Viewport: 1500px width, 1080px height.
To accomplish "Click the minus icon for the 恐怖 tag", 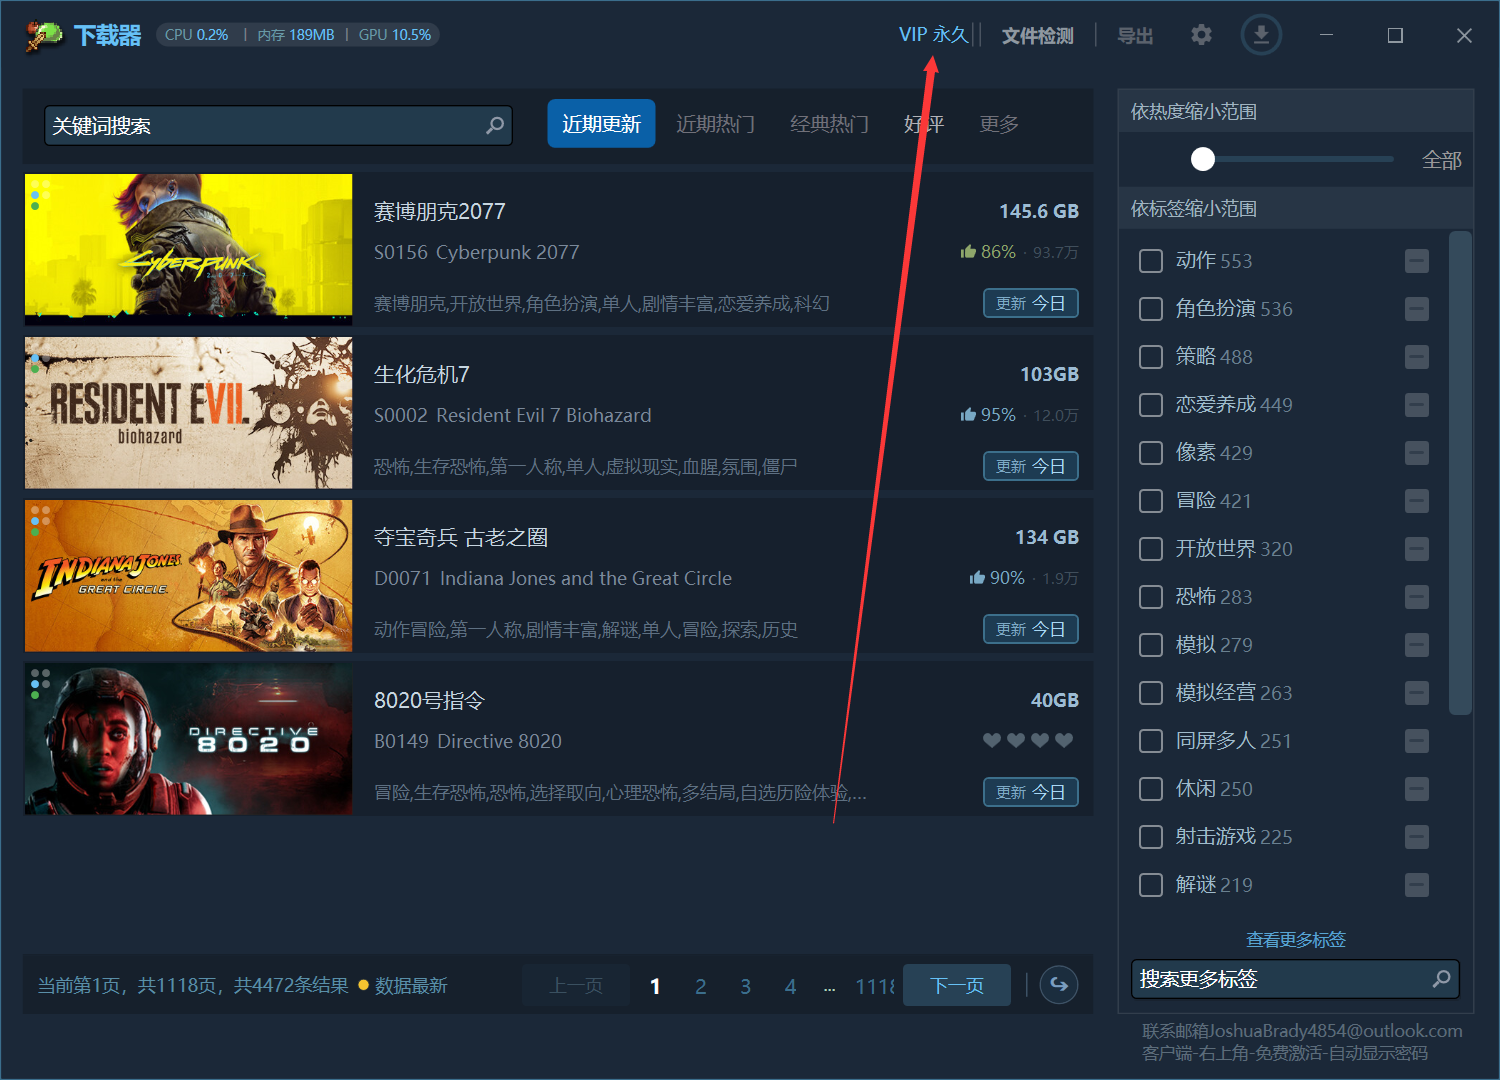I will click(1417, 597).
